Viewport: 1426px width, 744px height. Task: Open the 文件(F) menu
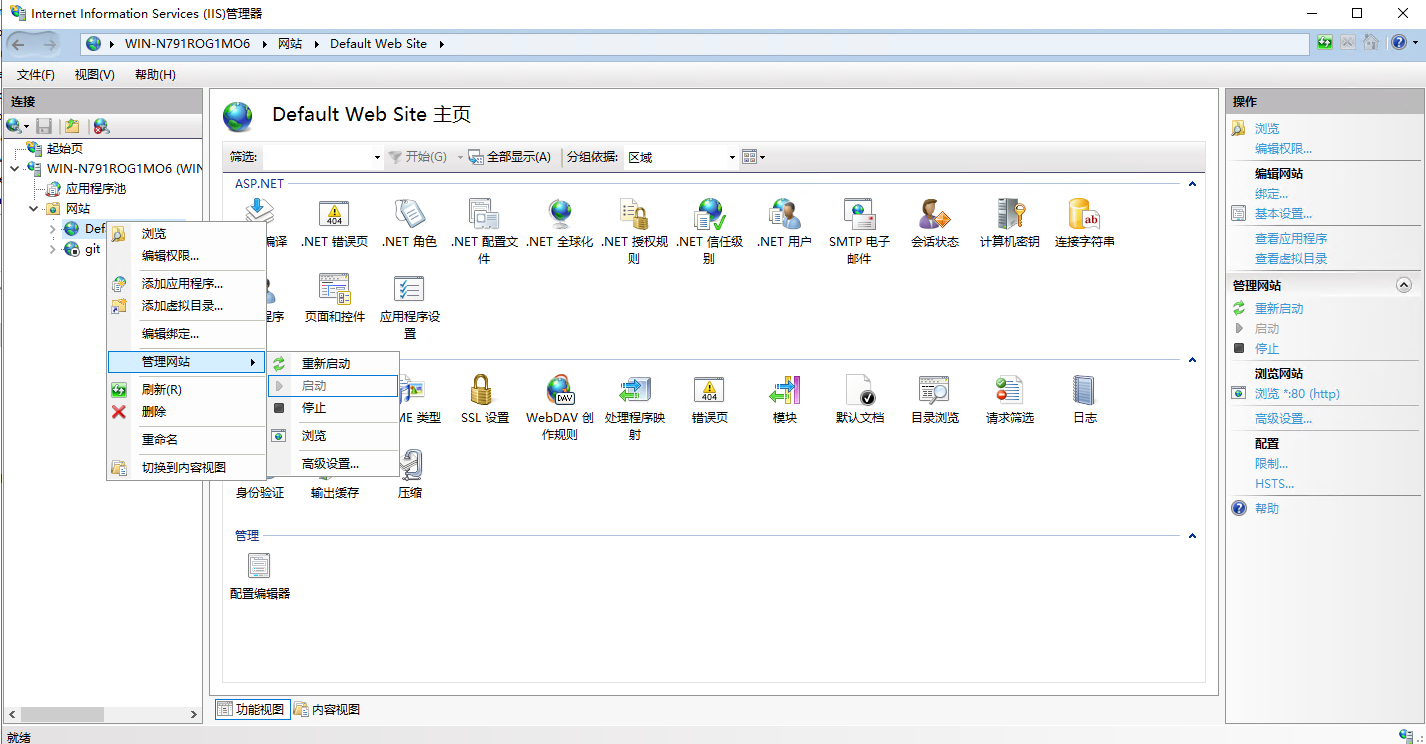click(x=35, y=74)
